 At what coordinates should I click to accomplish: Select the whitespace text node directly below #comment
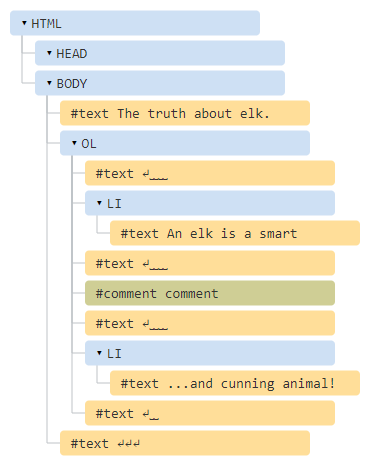210,323
